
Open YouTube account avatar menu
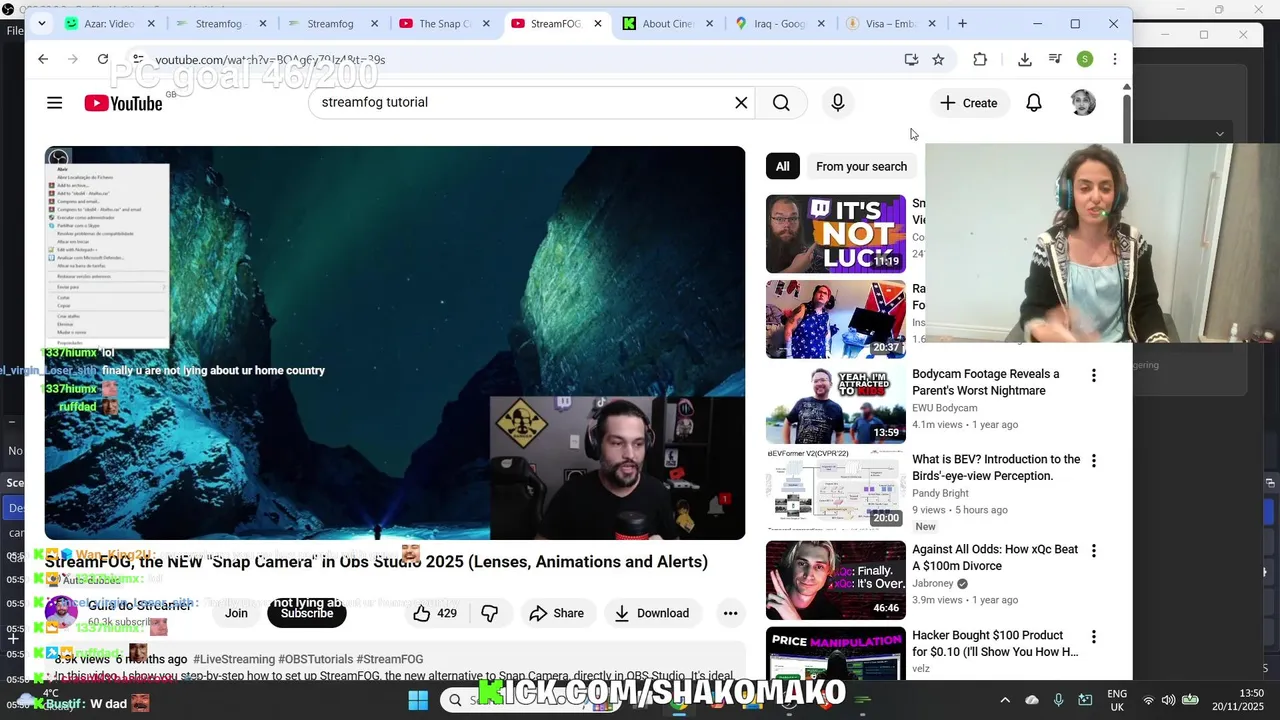click(x=1083, y=103)
